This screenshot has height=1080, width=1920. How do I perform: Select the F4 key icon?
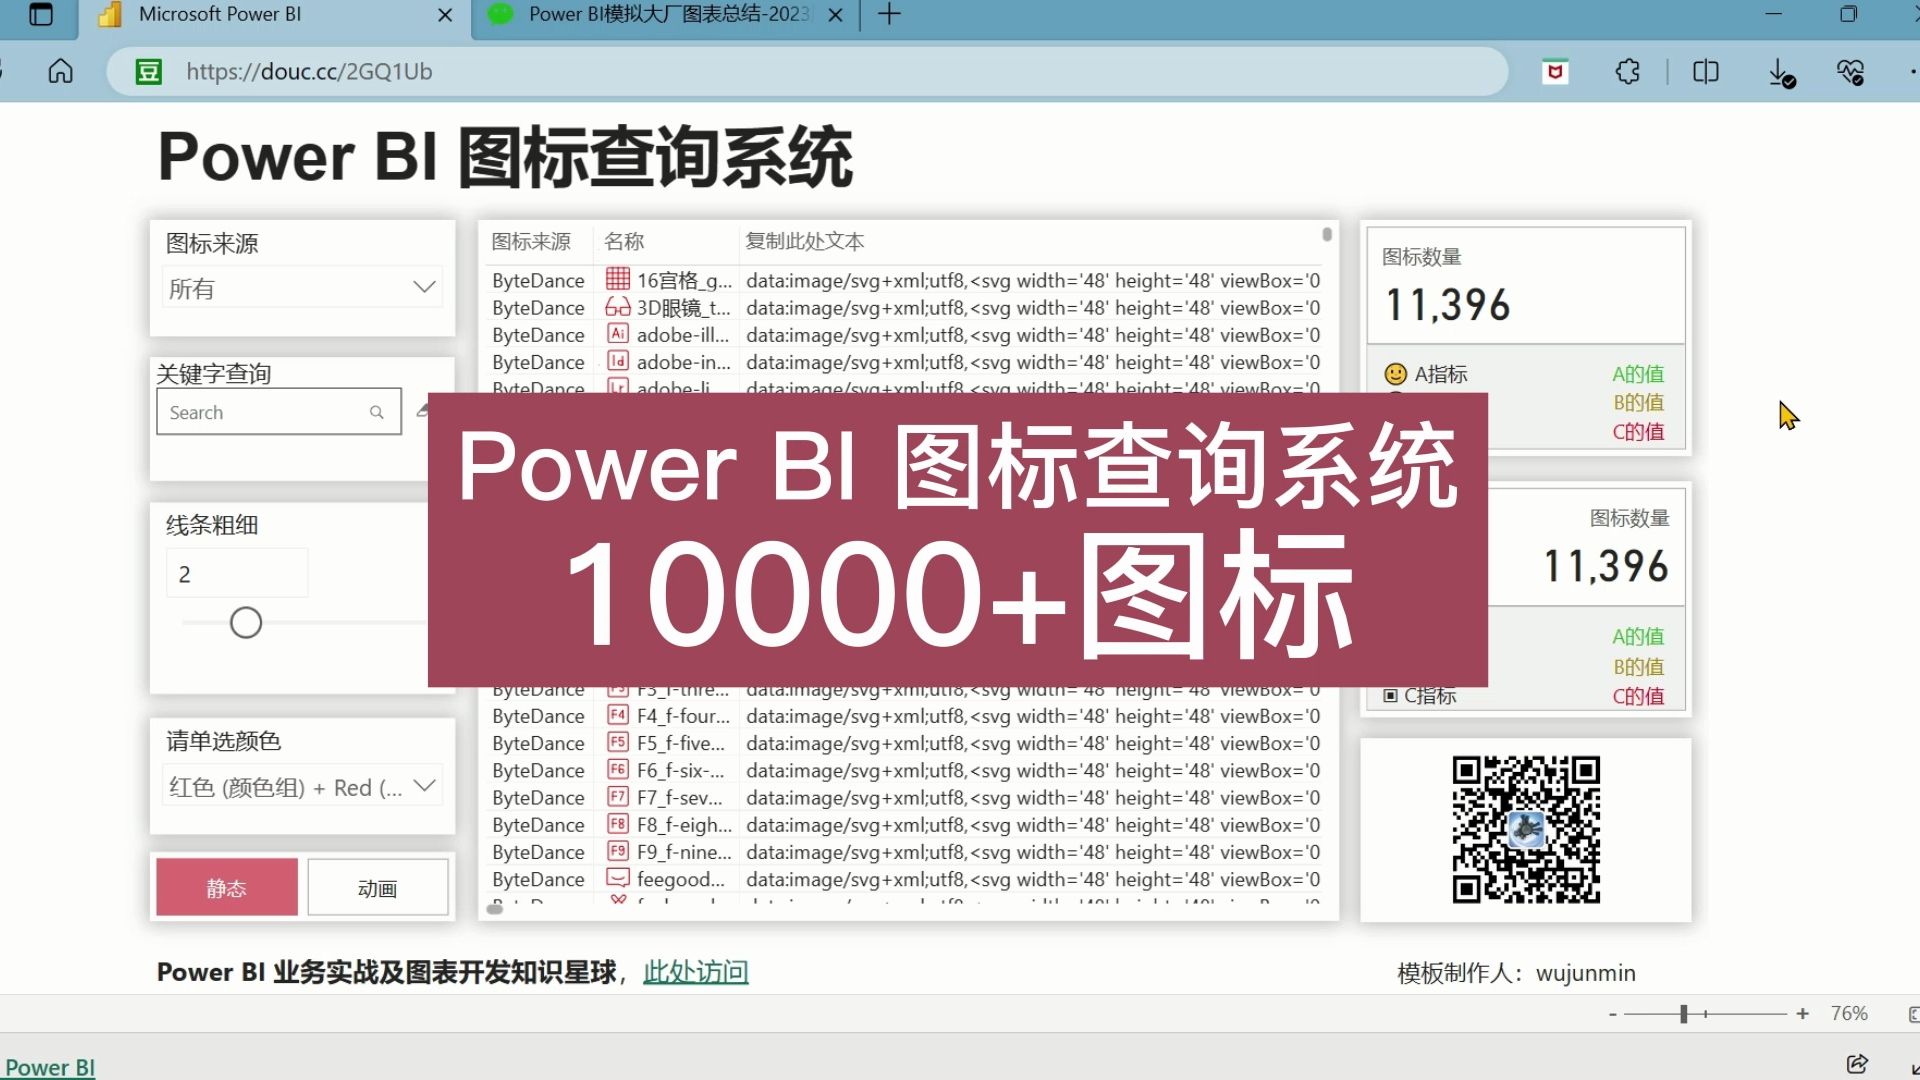pyautogui.click(x=618, y=715)
